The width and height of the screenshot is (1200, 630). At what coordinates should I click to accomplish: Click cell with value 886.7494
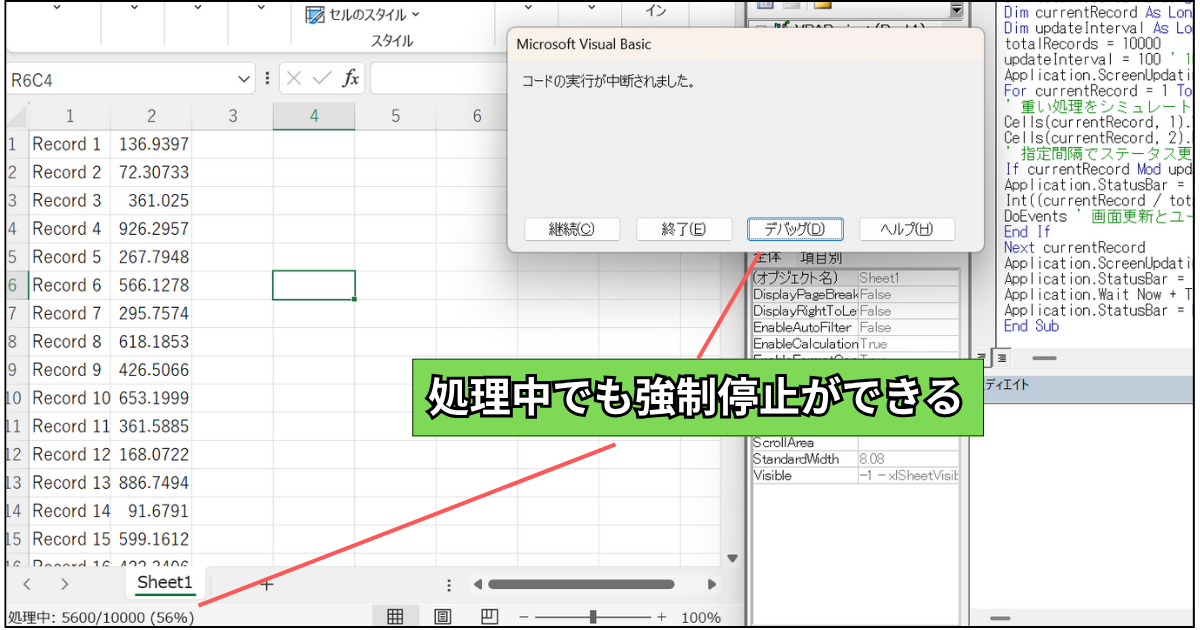coord(153,482)
